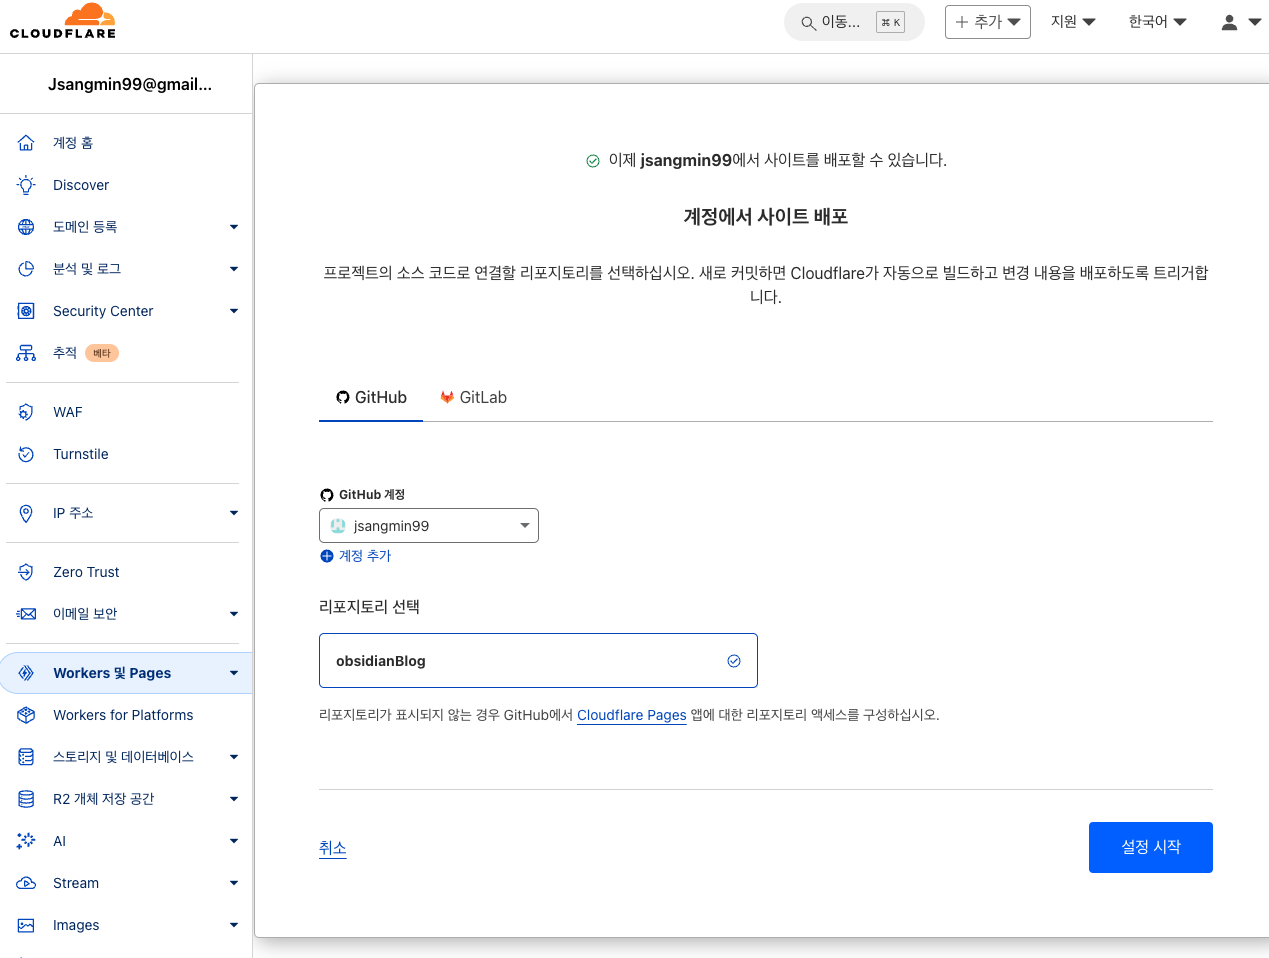This screenshot has width=1269, height=958.
Task: Expand the 분석 및 로그 menu arrow
Action: tap(234, 269)
